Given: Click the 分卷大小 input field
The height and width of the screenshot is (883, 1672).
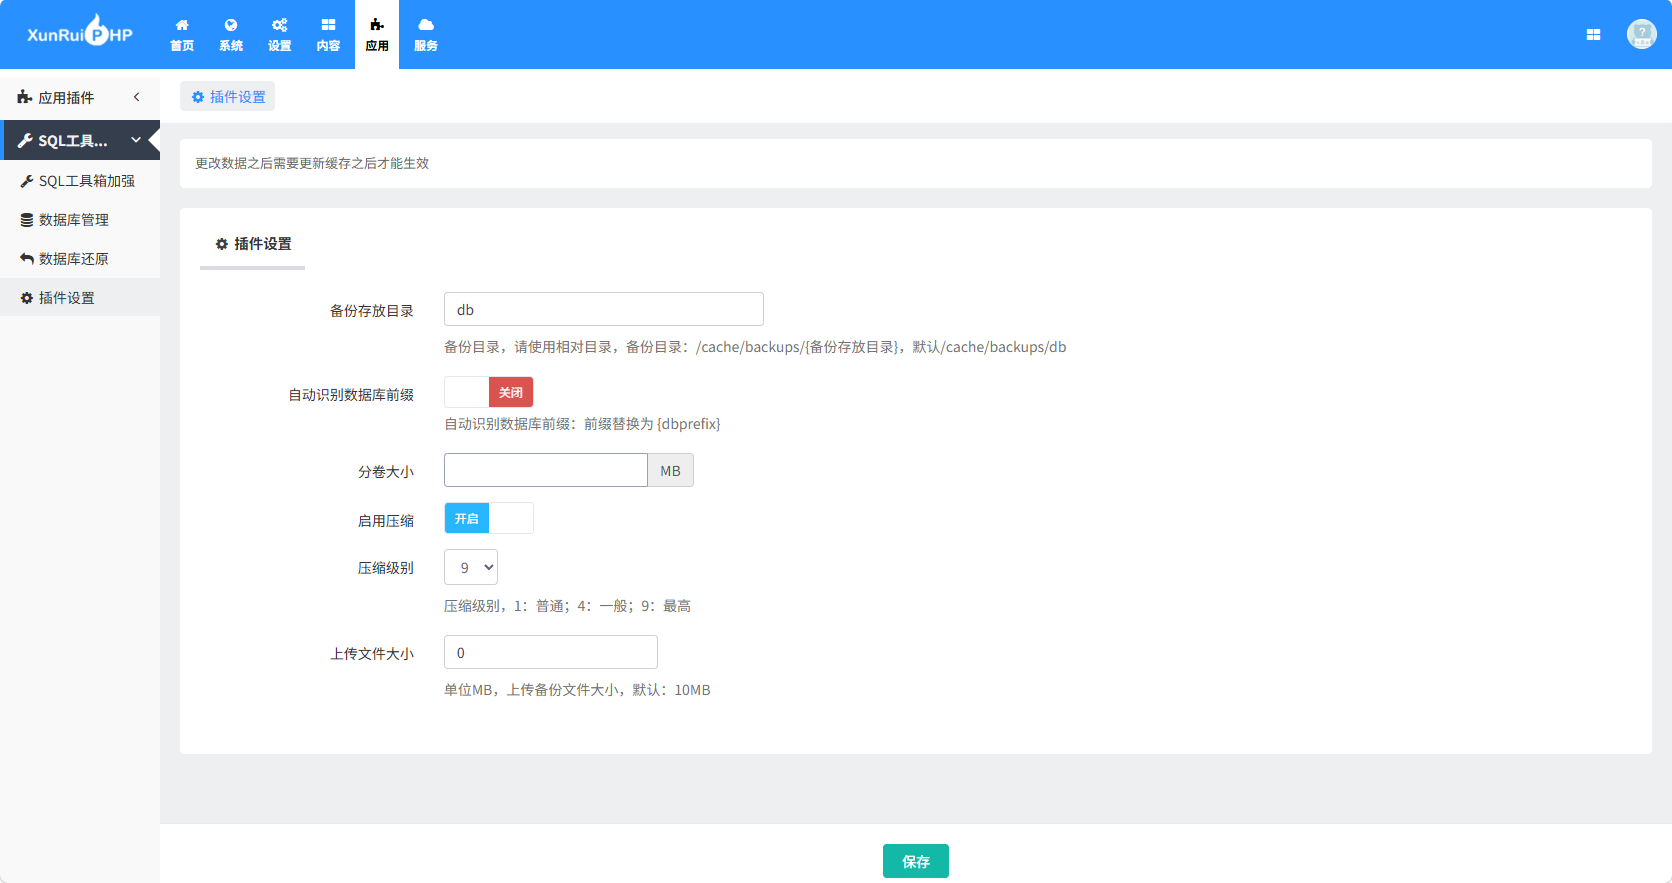Looking at the screenshot, I should coord(546,470).
